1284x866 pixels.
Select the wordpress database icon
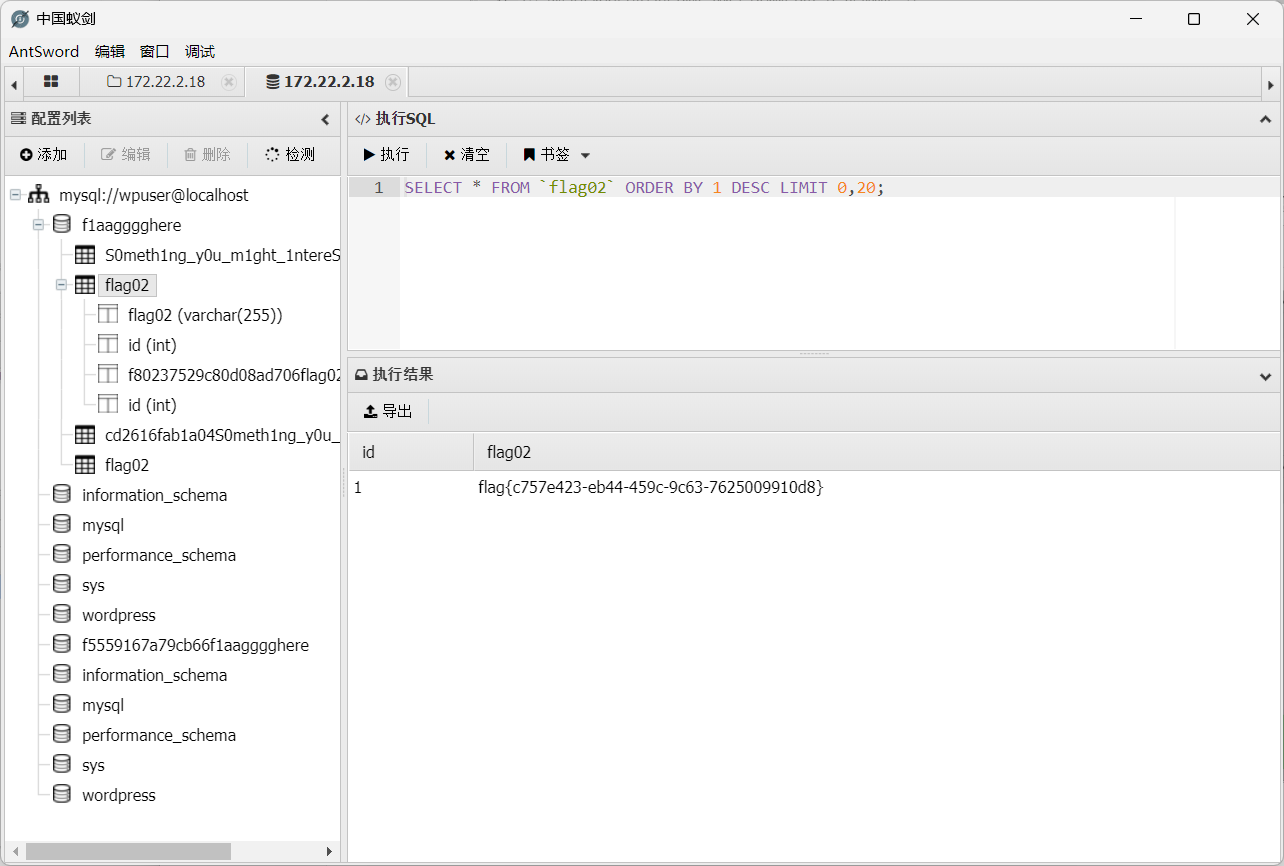62,615
